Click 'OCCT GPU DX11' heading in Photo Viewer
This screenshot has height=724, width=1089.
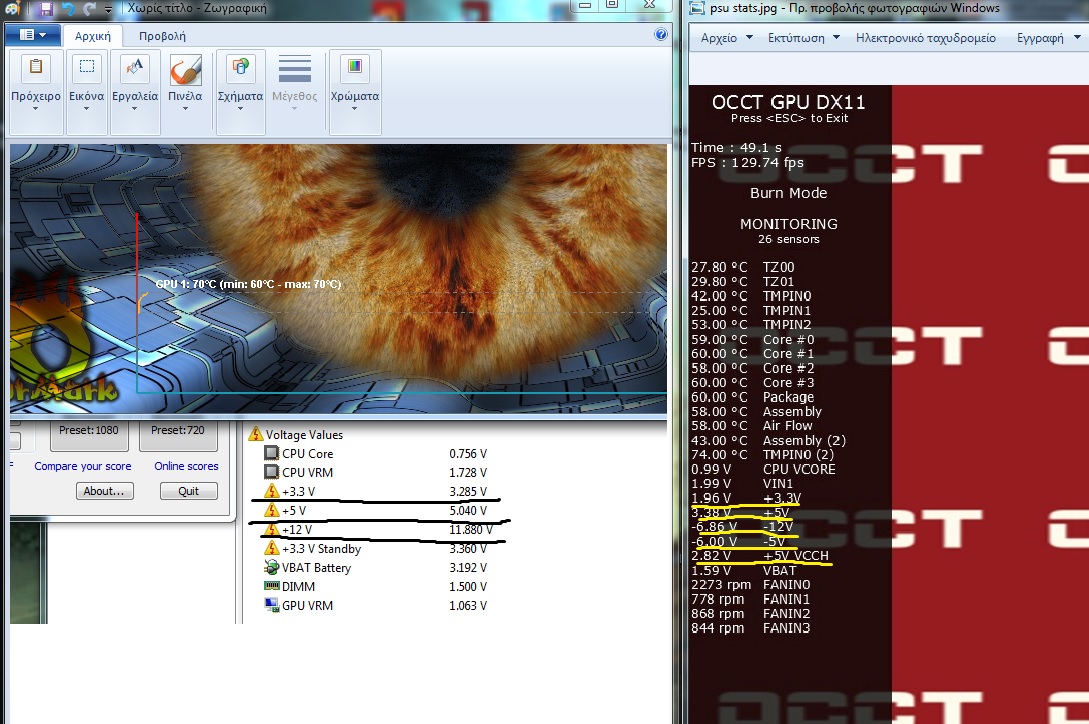pos(788,102)
